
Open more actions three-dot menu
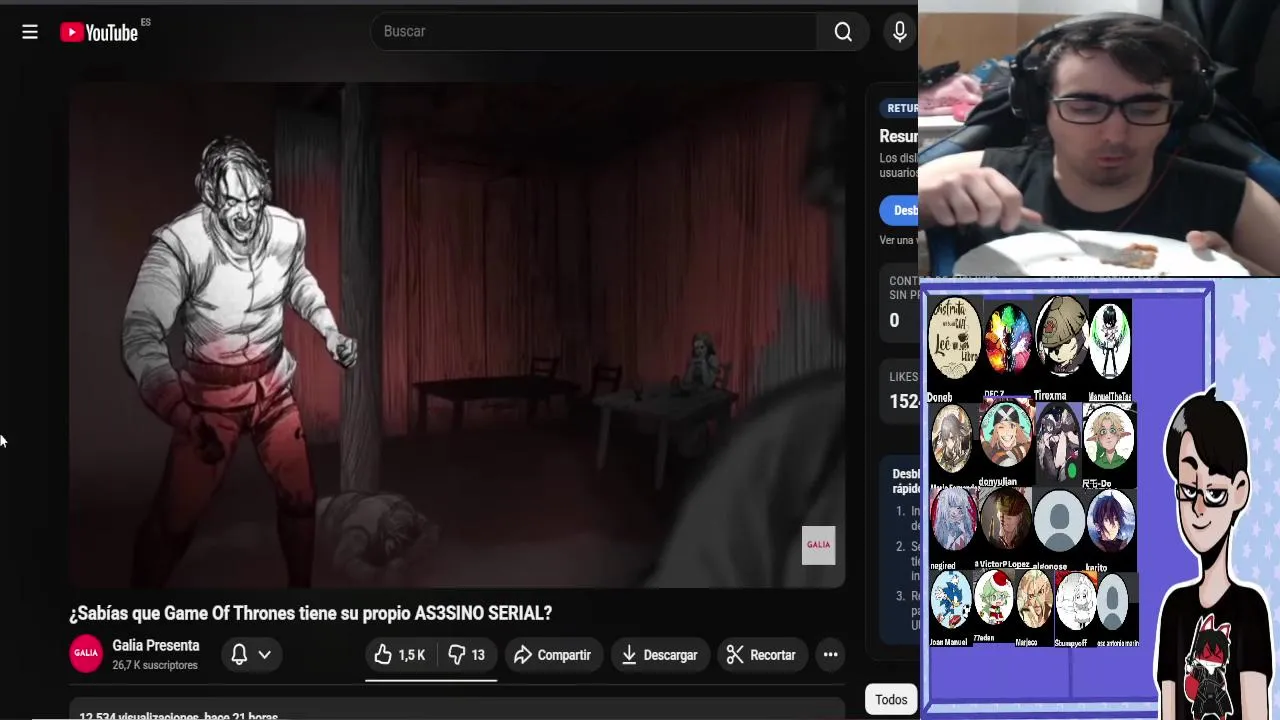[x=830, y=655]
